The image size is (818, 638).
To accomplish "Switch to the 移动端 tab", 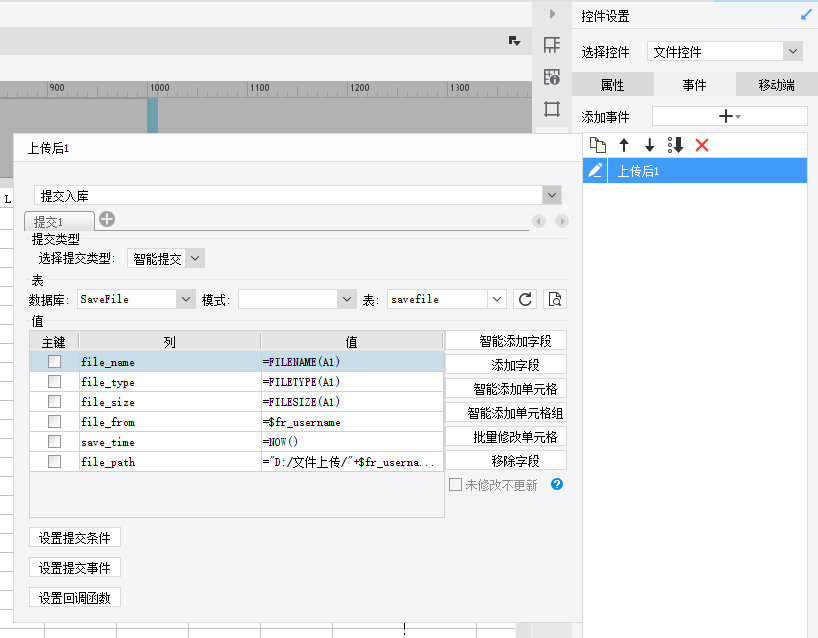I will [x=776, y=85].
